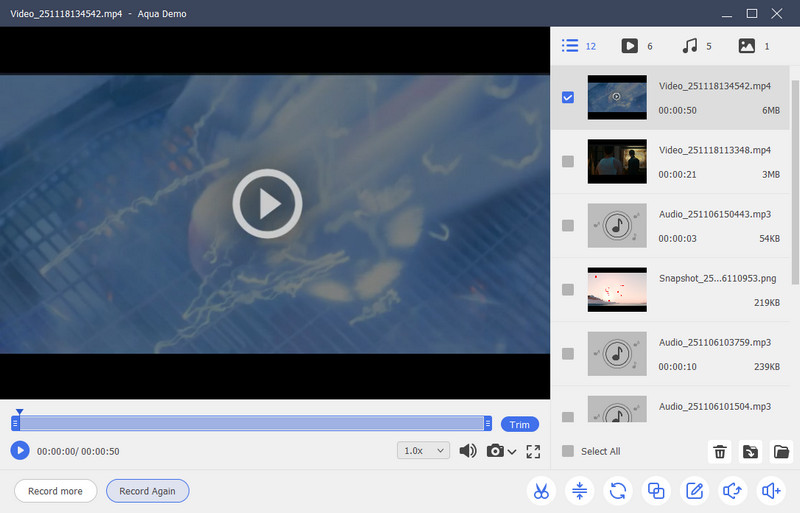The width and height of the screenshot is (800, 513).
Task: Click the middle of the trim timeline bar
Action: tap(252, 423)
